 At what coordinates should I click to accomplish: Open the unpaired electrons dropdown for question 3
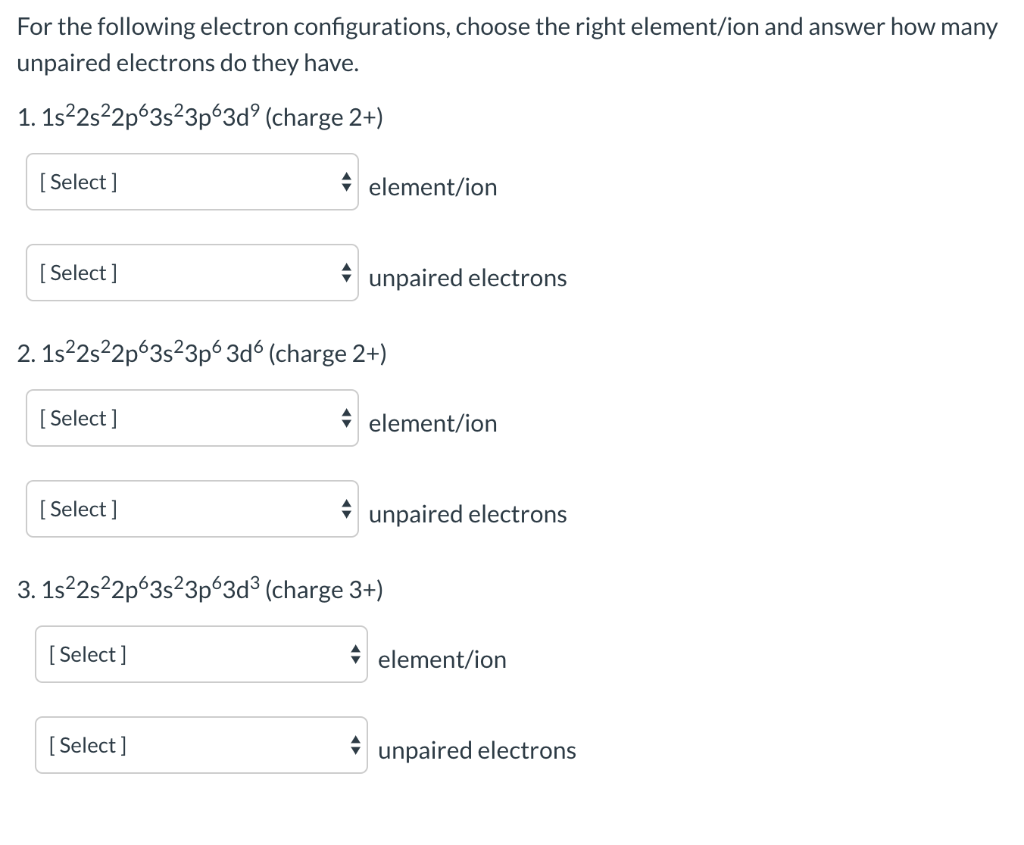(200, 745)
